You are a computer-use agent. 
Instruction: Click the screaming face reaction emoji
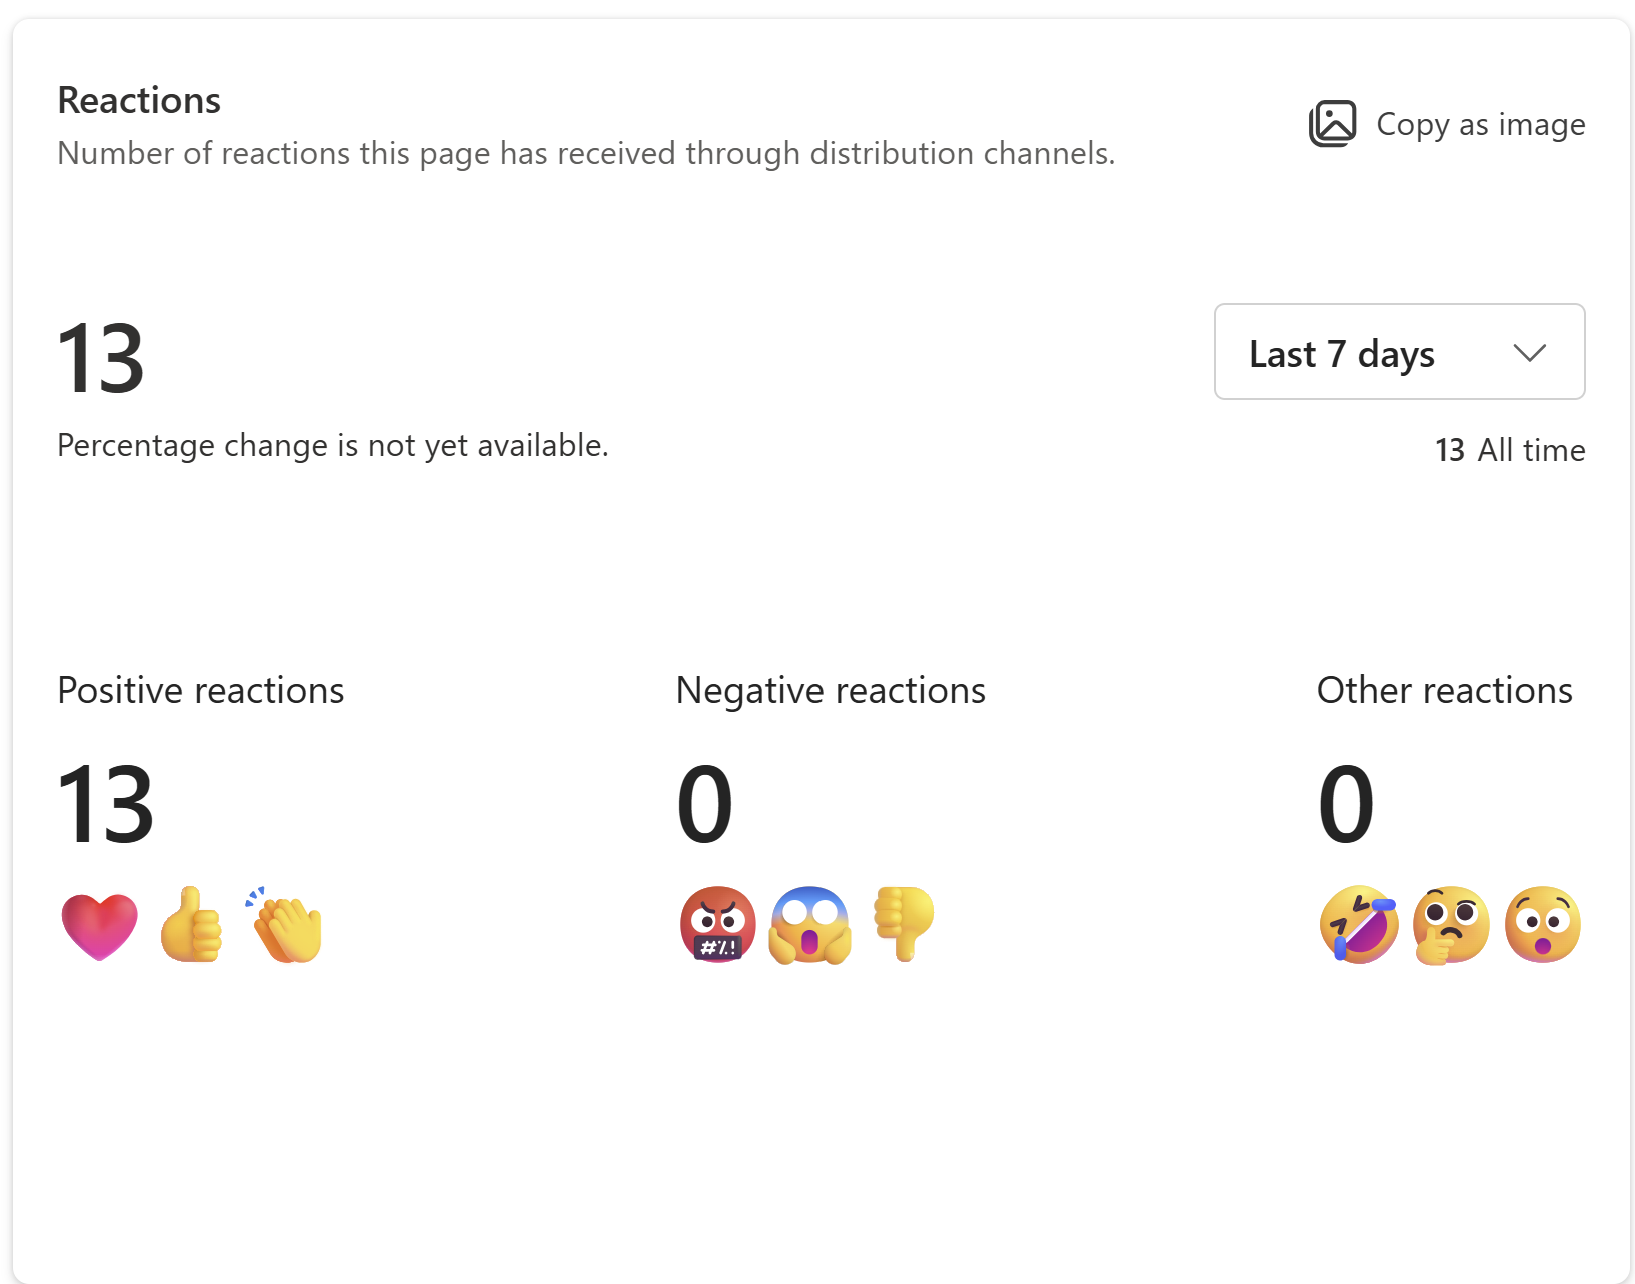click(x=810, y=926)
